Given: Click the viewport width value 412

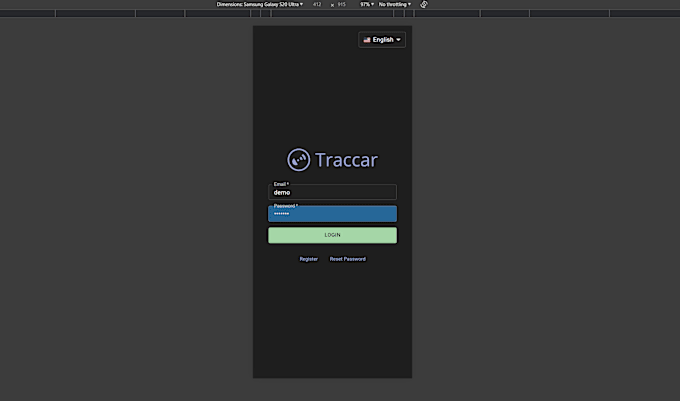Looking at the screenshot, I should pyautogui.click(x=317, y=4).
